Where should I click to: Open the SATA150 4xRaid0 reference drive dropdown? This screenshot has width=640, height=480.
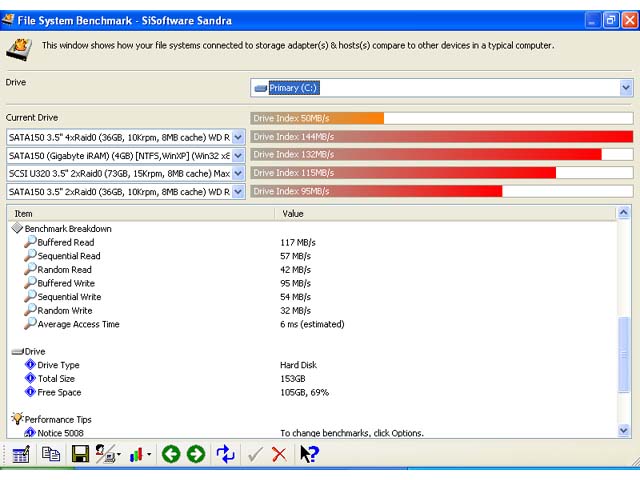(238, 137)
